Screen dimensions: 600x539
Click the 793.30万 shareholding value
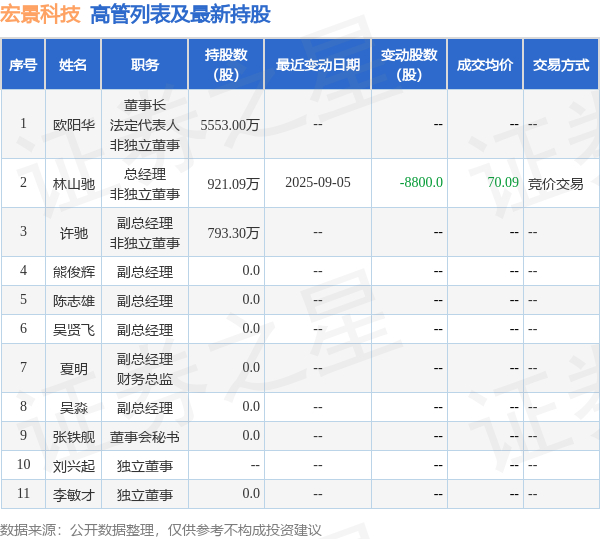233,233
